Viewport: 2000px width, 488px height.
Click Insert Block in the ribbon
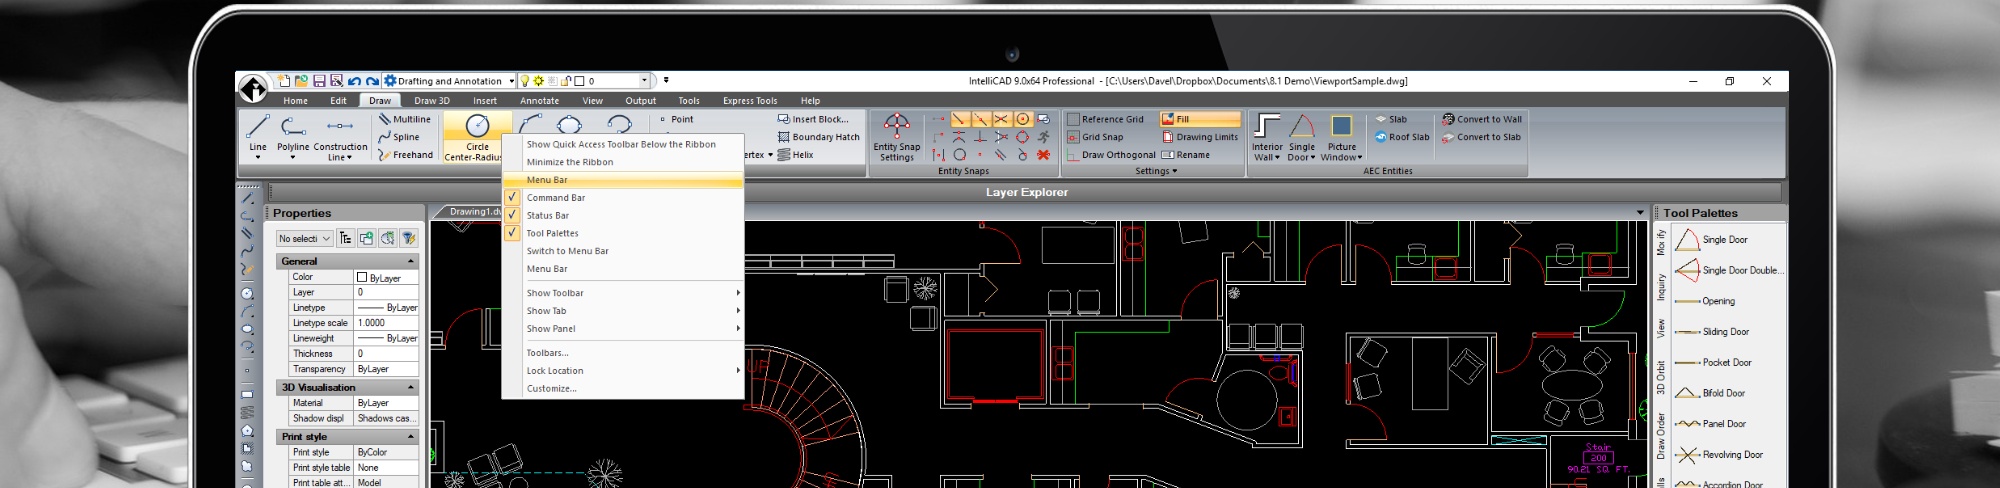pyautogui.click(x=813, y=119)
